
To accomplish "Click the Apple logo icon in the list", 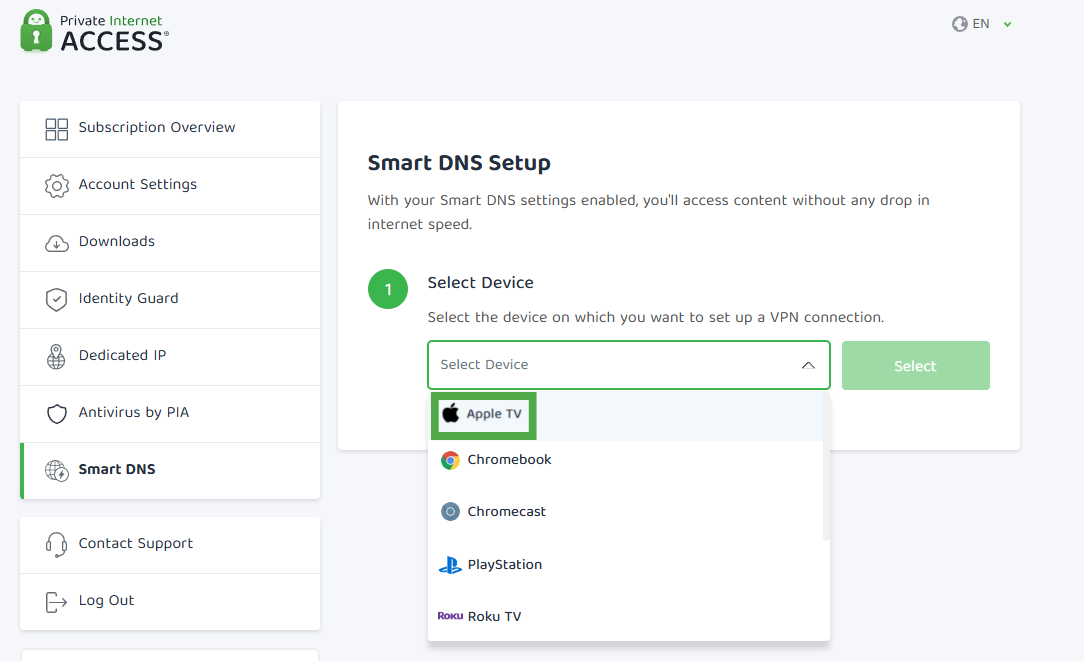I will 451,413.
